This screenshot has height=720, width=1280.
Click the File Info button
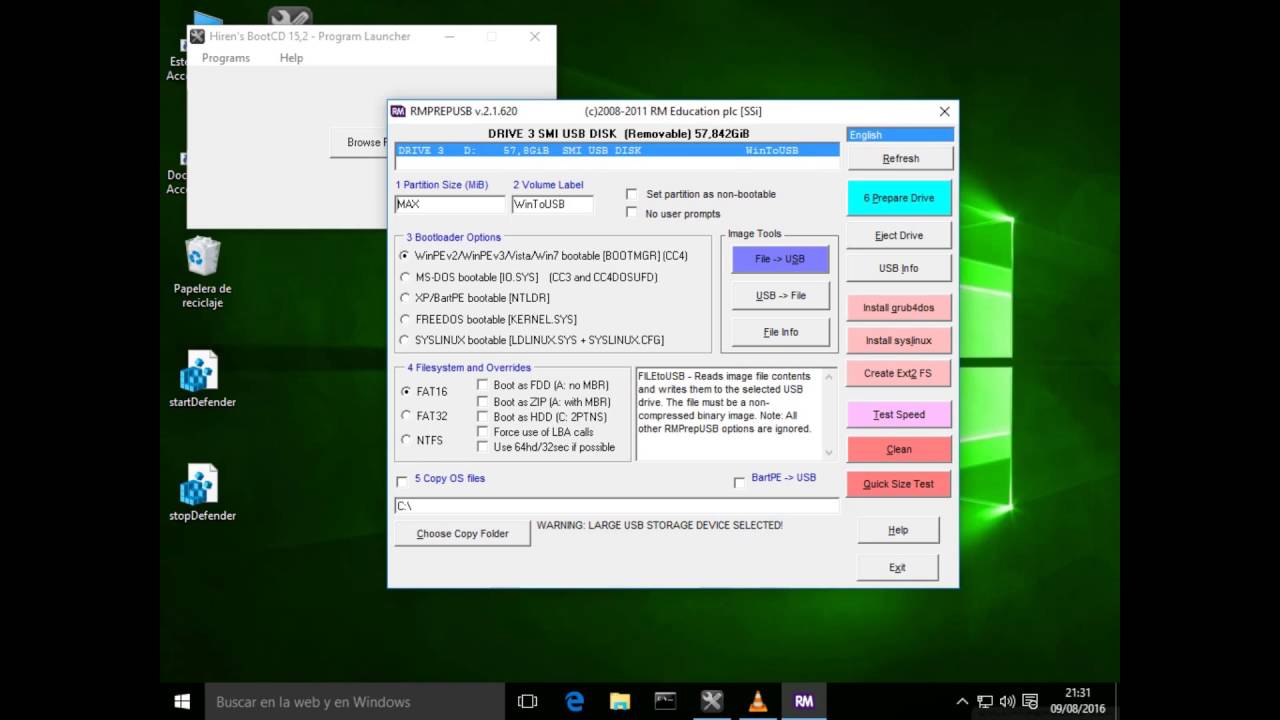(780, 332)
